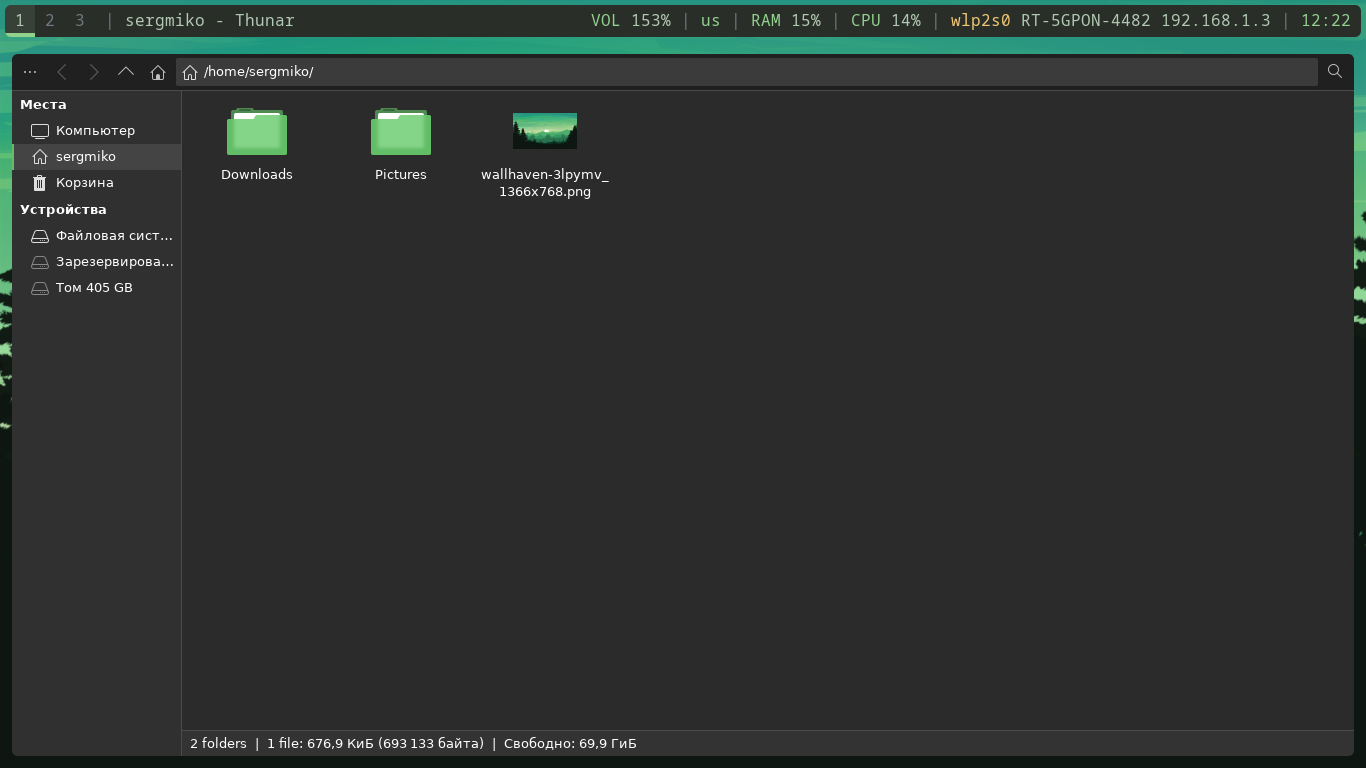Click the home toolbar icon
The height and width of the screenshot is (768, 1366).
point(158,72)
